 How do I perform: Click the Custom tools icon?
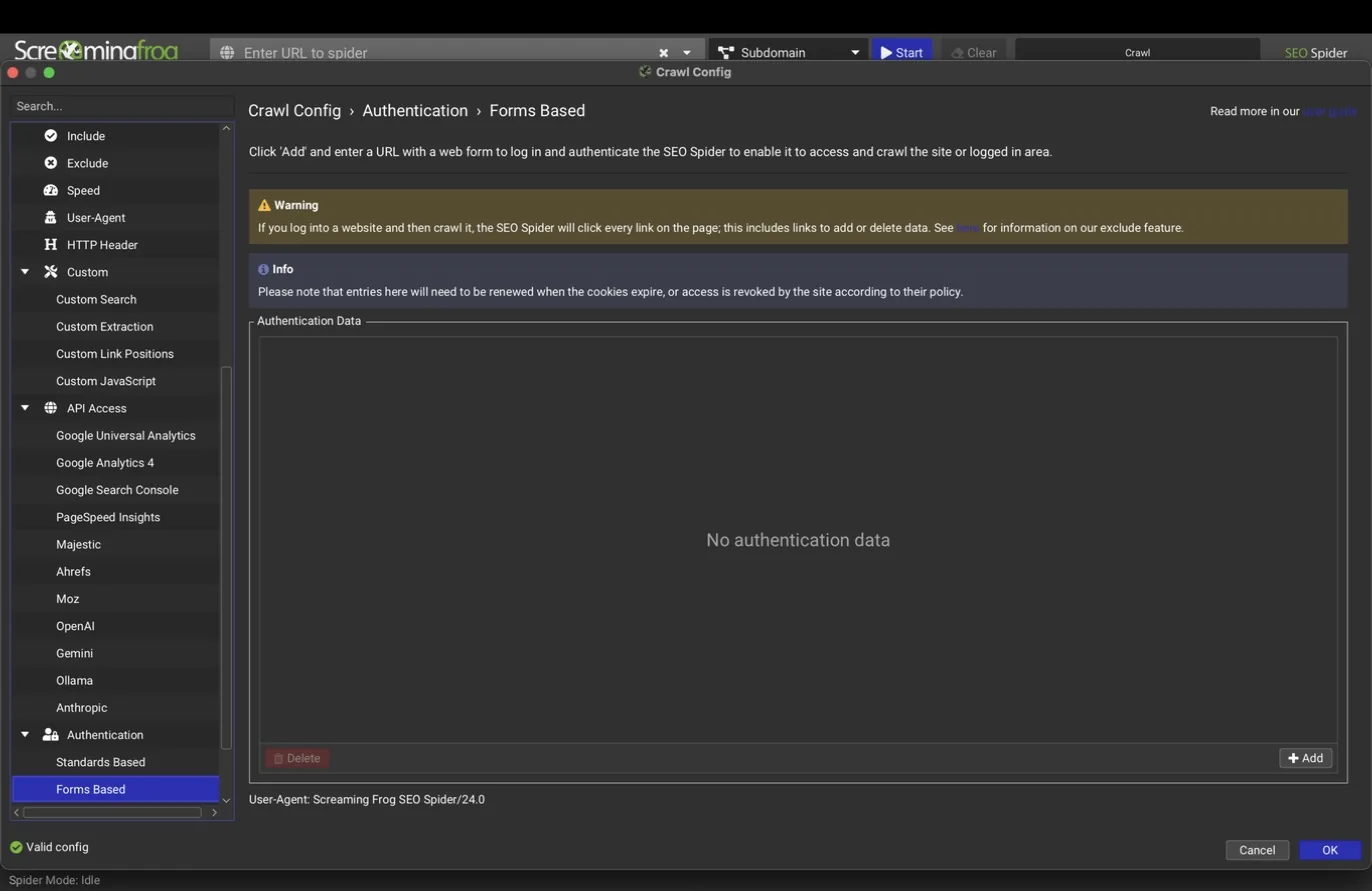pyautogui.click(x=51, y=272)
